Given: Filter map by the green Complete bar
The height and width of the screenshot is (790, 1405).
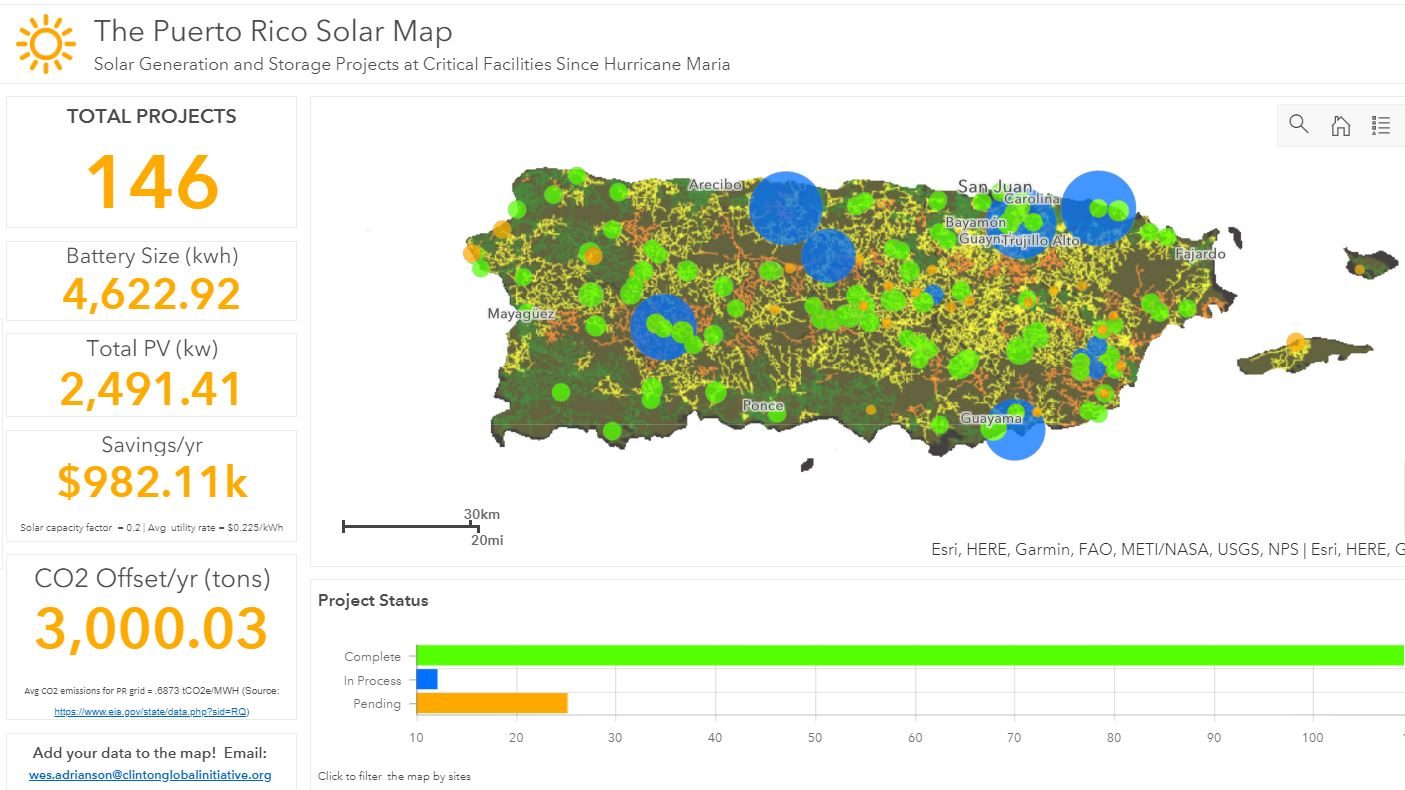Looking at the screenshot, I should 900,656.
